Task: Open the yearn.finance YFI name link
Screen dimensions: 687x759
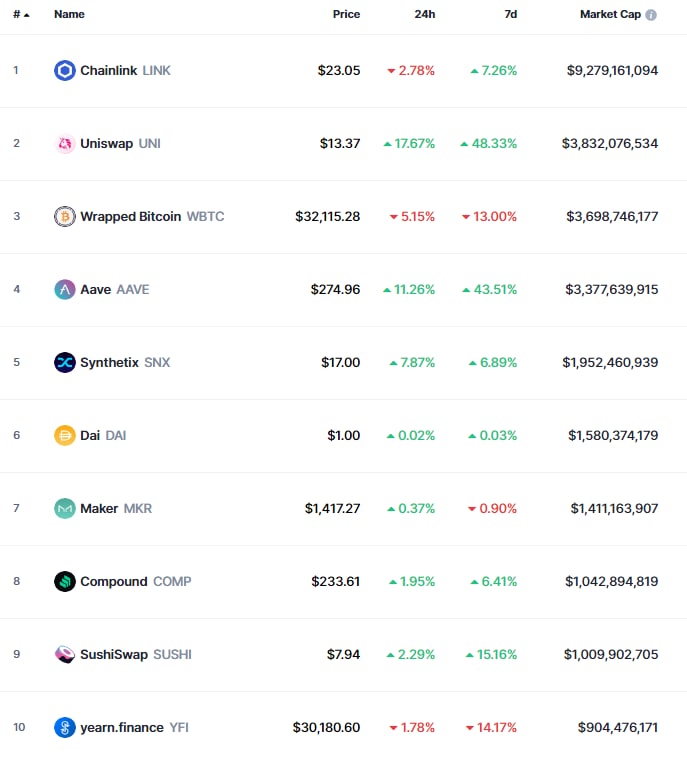Action: coord(134,728)
